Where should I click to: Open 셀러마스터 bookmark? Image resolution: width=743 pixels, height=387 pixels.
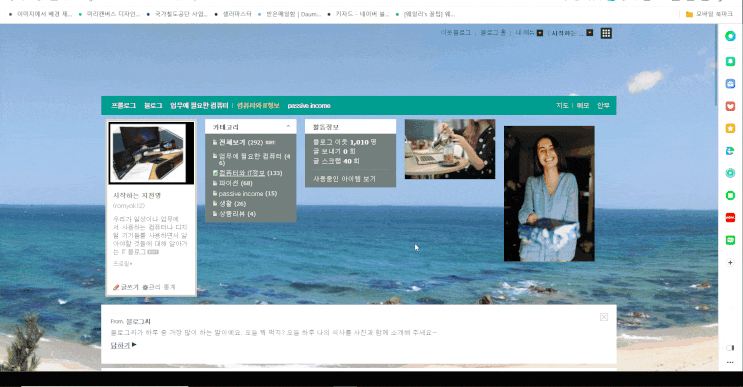[233, 14]
